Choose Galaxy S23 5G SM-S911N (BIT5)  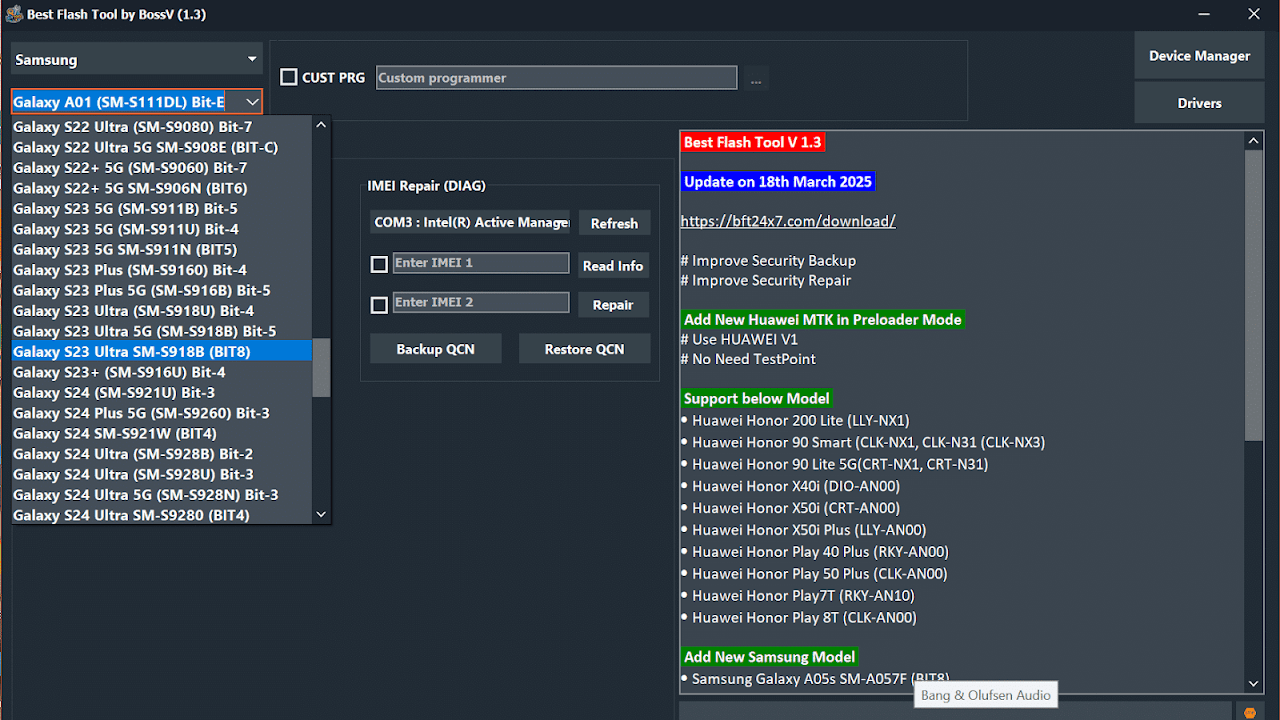point(162,249)
